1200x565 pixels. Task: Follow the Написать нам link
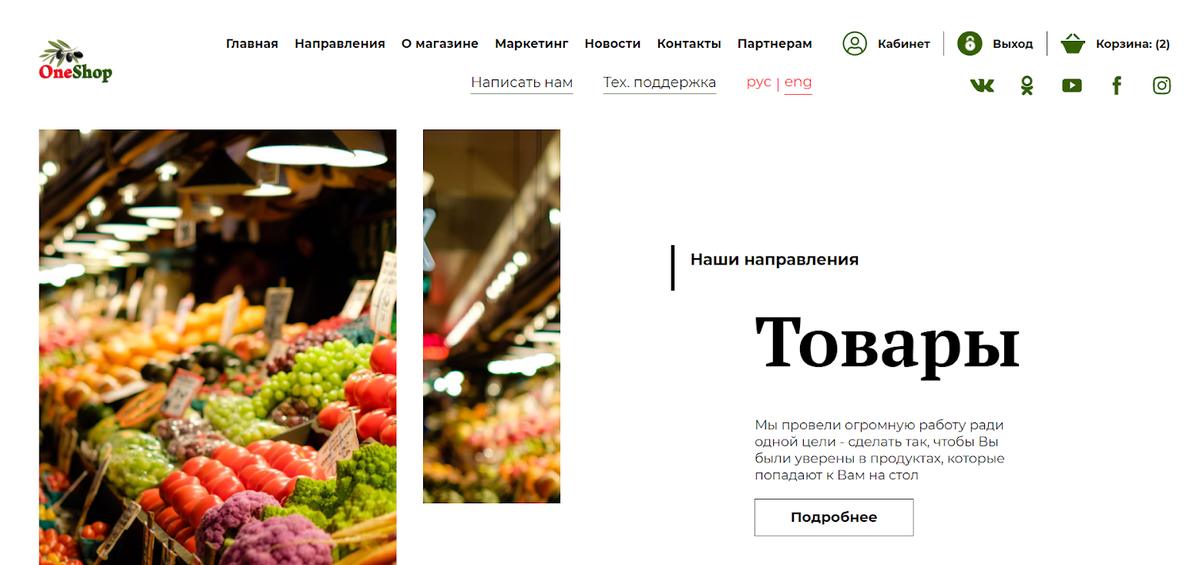point(522,83)
